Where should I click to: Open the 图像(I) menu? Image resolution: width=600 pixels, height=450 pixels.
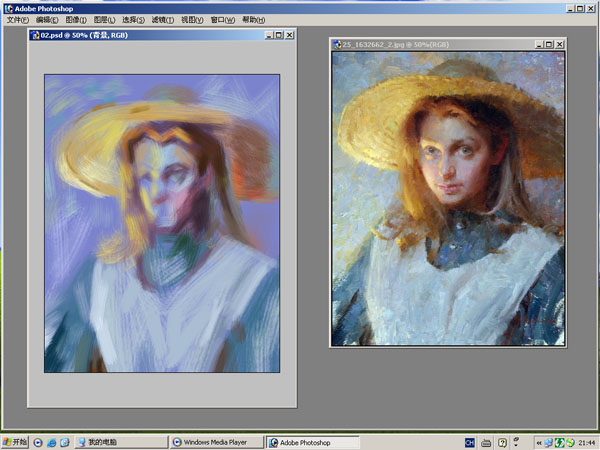76,20
